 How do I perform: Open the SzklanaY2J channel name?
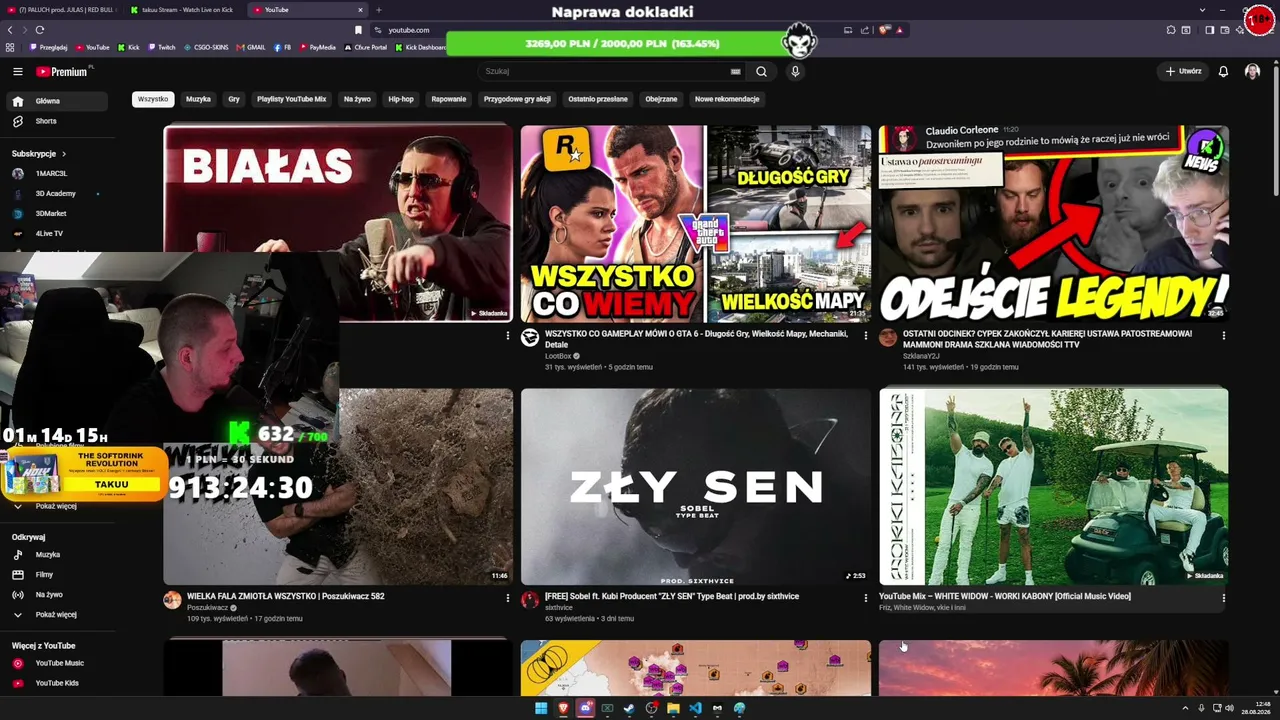pos(921,356)
